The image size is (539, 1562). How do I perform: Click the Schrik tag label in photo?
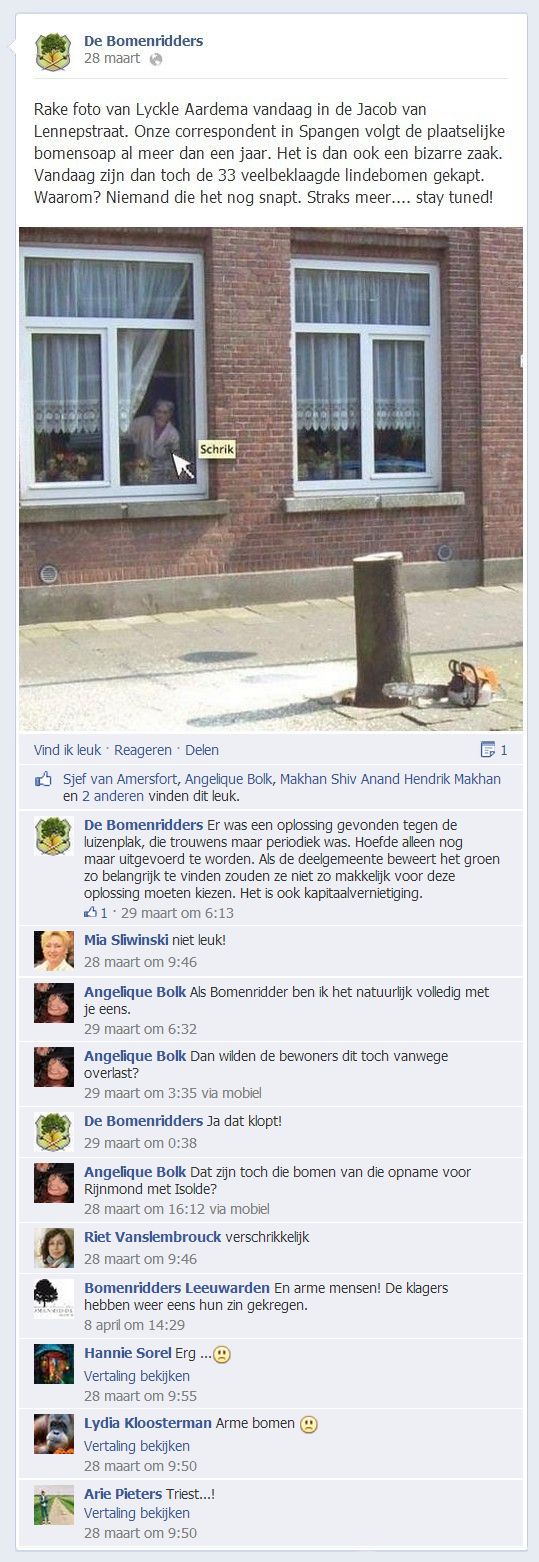click(x=217, y=450)
